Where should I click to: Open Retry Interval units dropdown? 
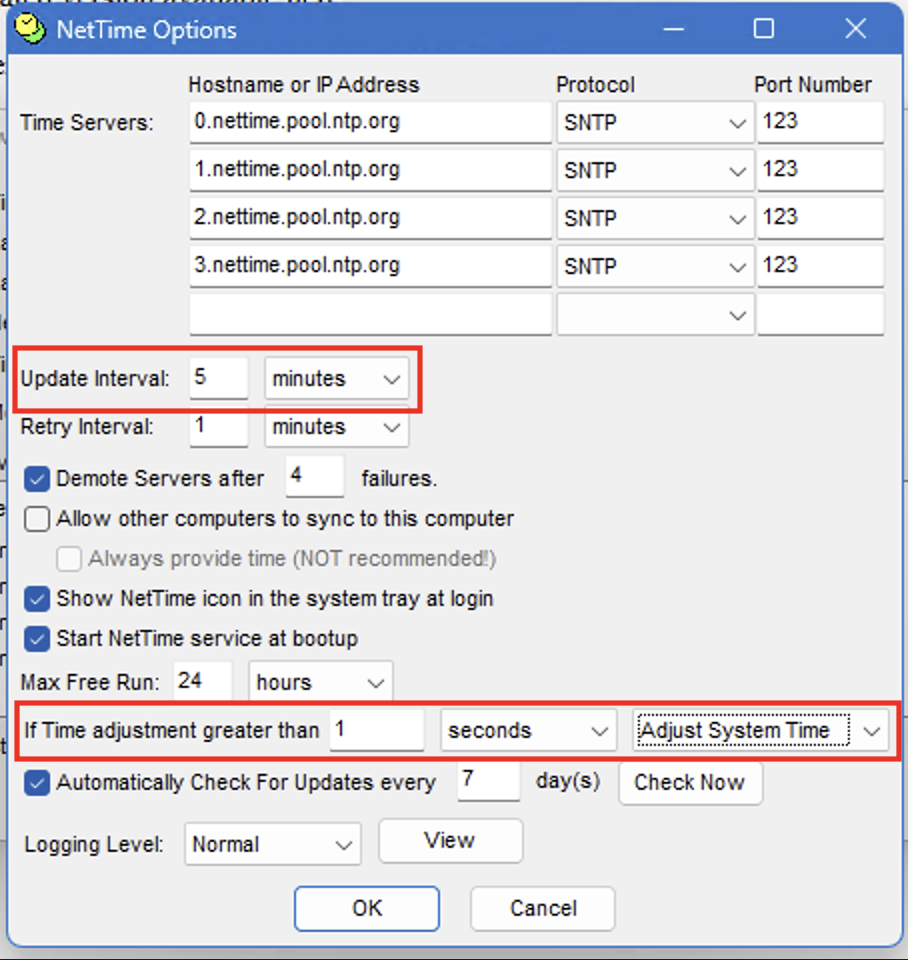point(337,427)
